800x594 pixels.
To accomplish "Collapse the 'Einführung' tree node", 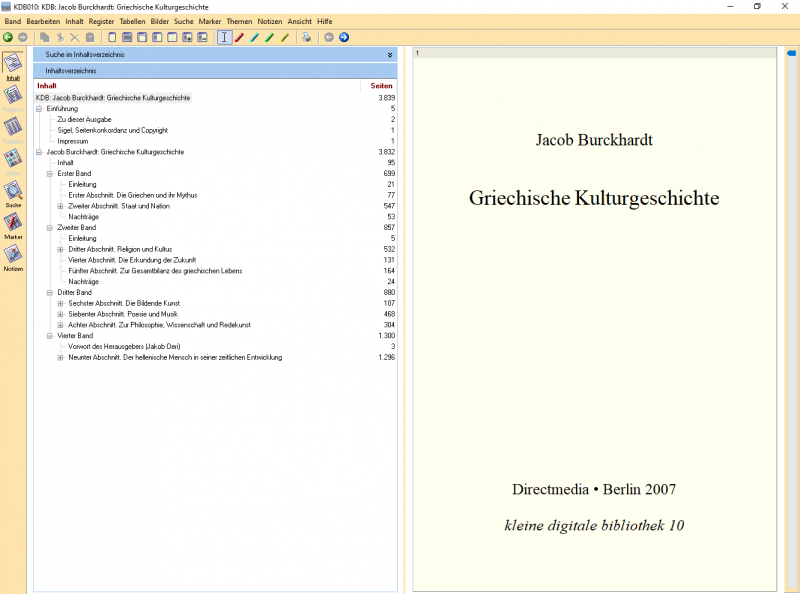I will 38,109.
